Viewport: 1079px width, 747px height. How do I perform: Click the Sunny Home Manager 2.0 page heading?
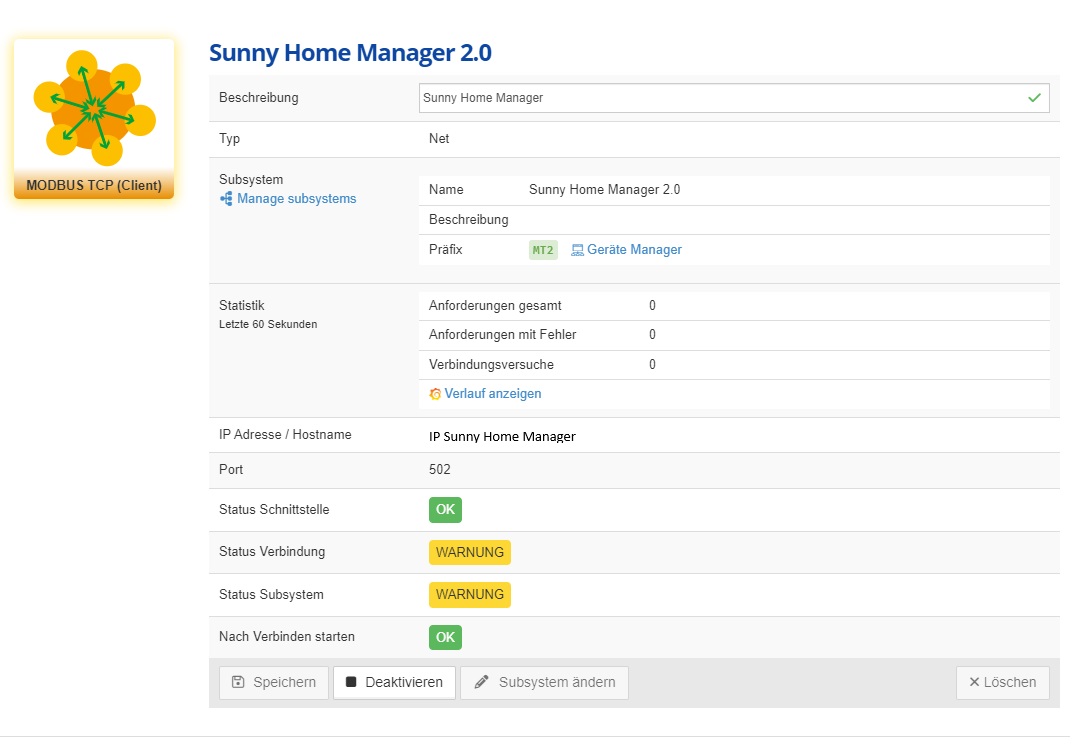tap(350, 53)
